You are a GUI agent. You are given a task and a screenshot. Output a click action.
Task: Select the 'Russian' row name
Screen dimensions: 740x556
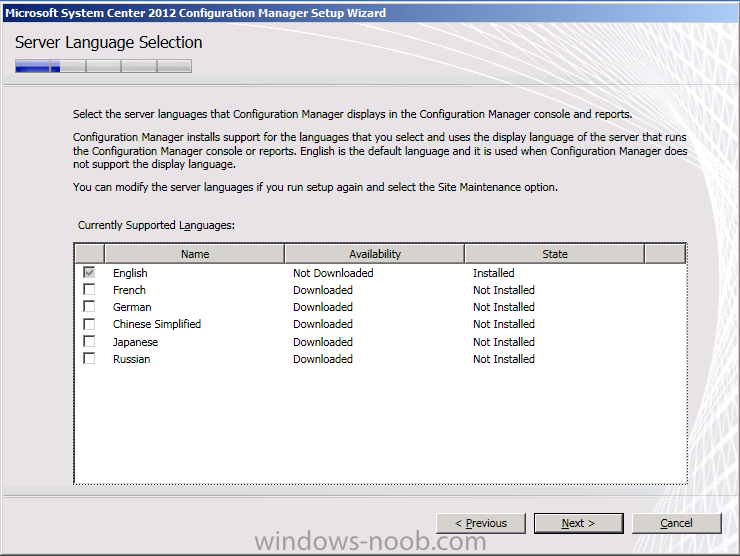[132, 359]
